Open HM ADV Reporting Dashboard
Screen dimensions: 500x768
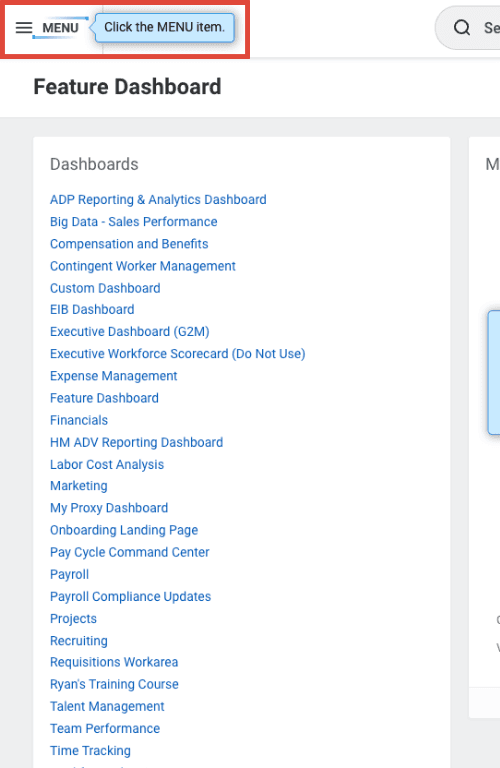[x=136, y=442]
